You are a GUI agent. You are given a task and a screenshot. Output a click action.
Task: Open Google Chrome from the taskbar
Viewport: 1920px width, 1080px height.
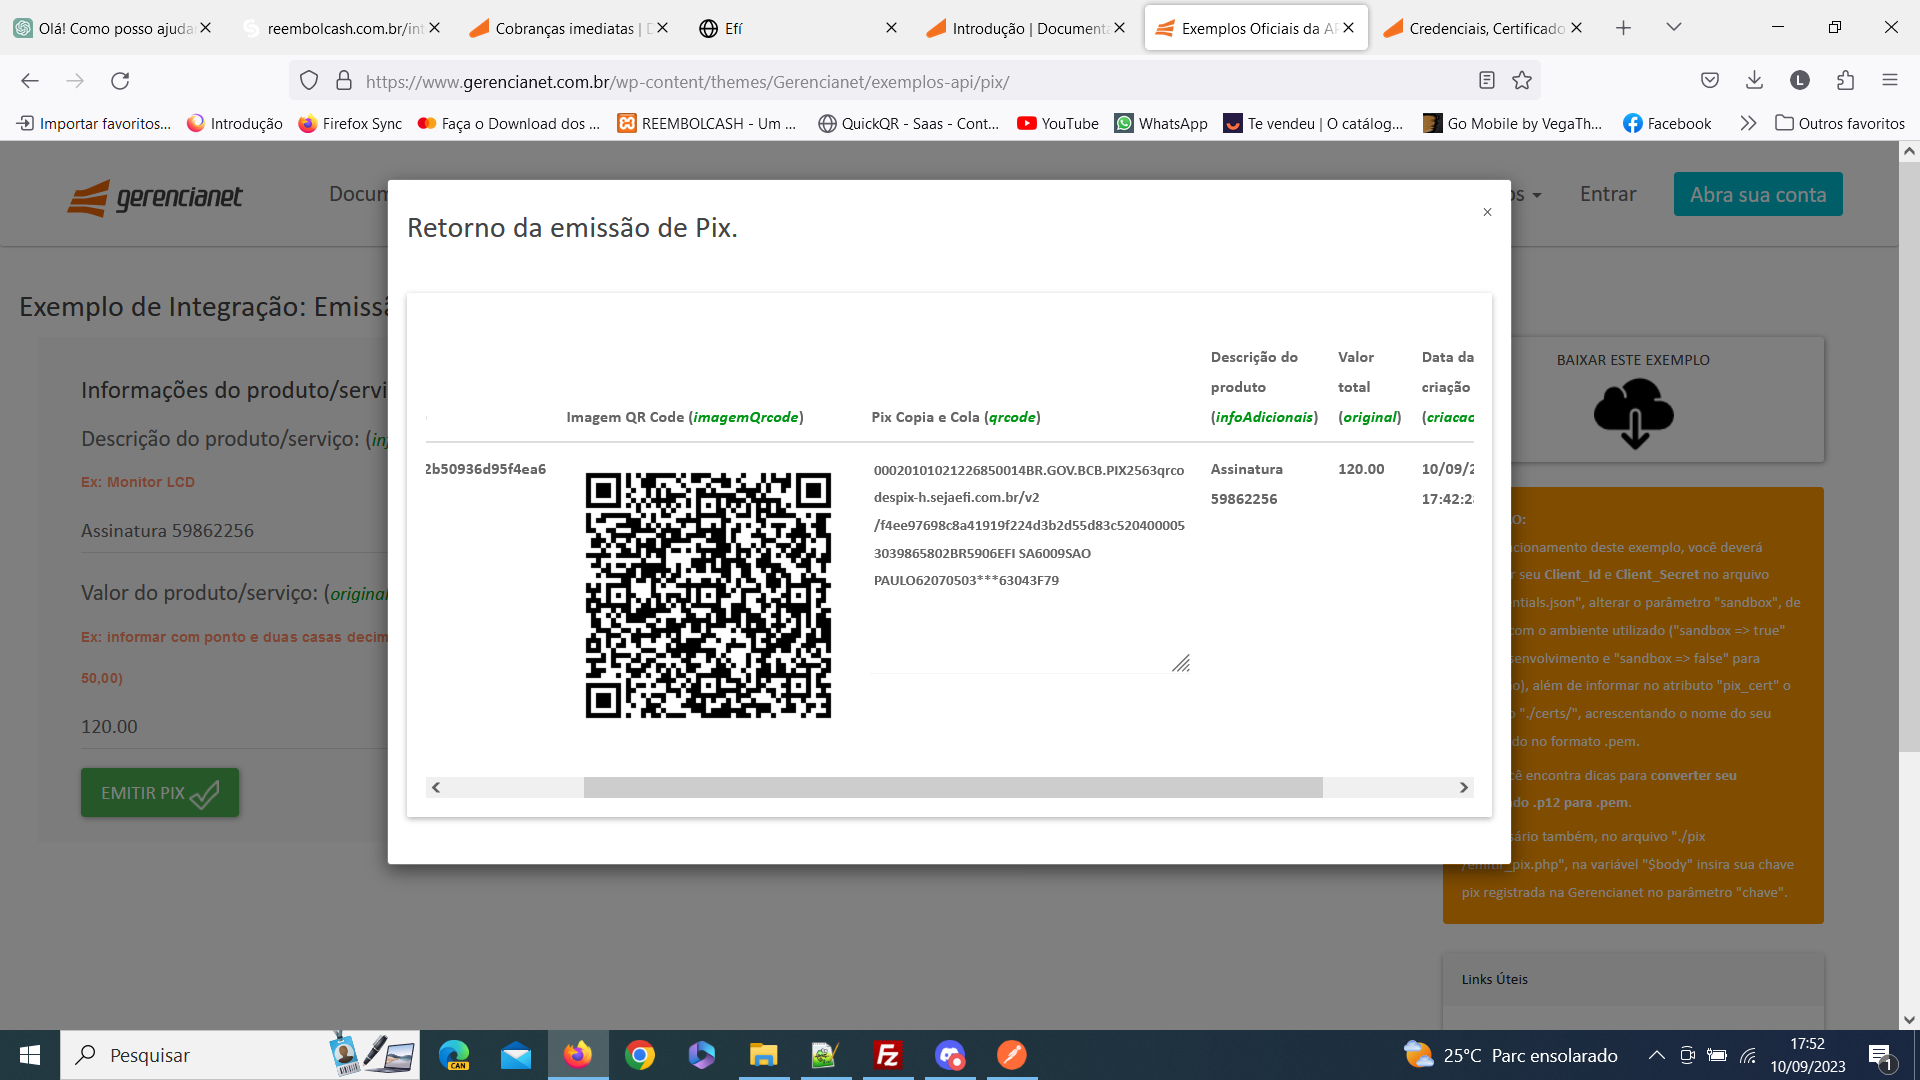coord(640,1055)
